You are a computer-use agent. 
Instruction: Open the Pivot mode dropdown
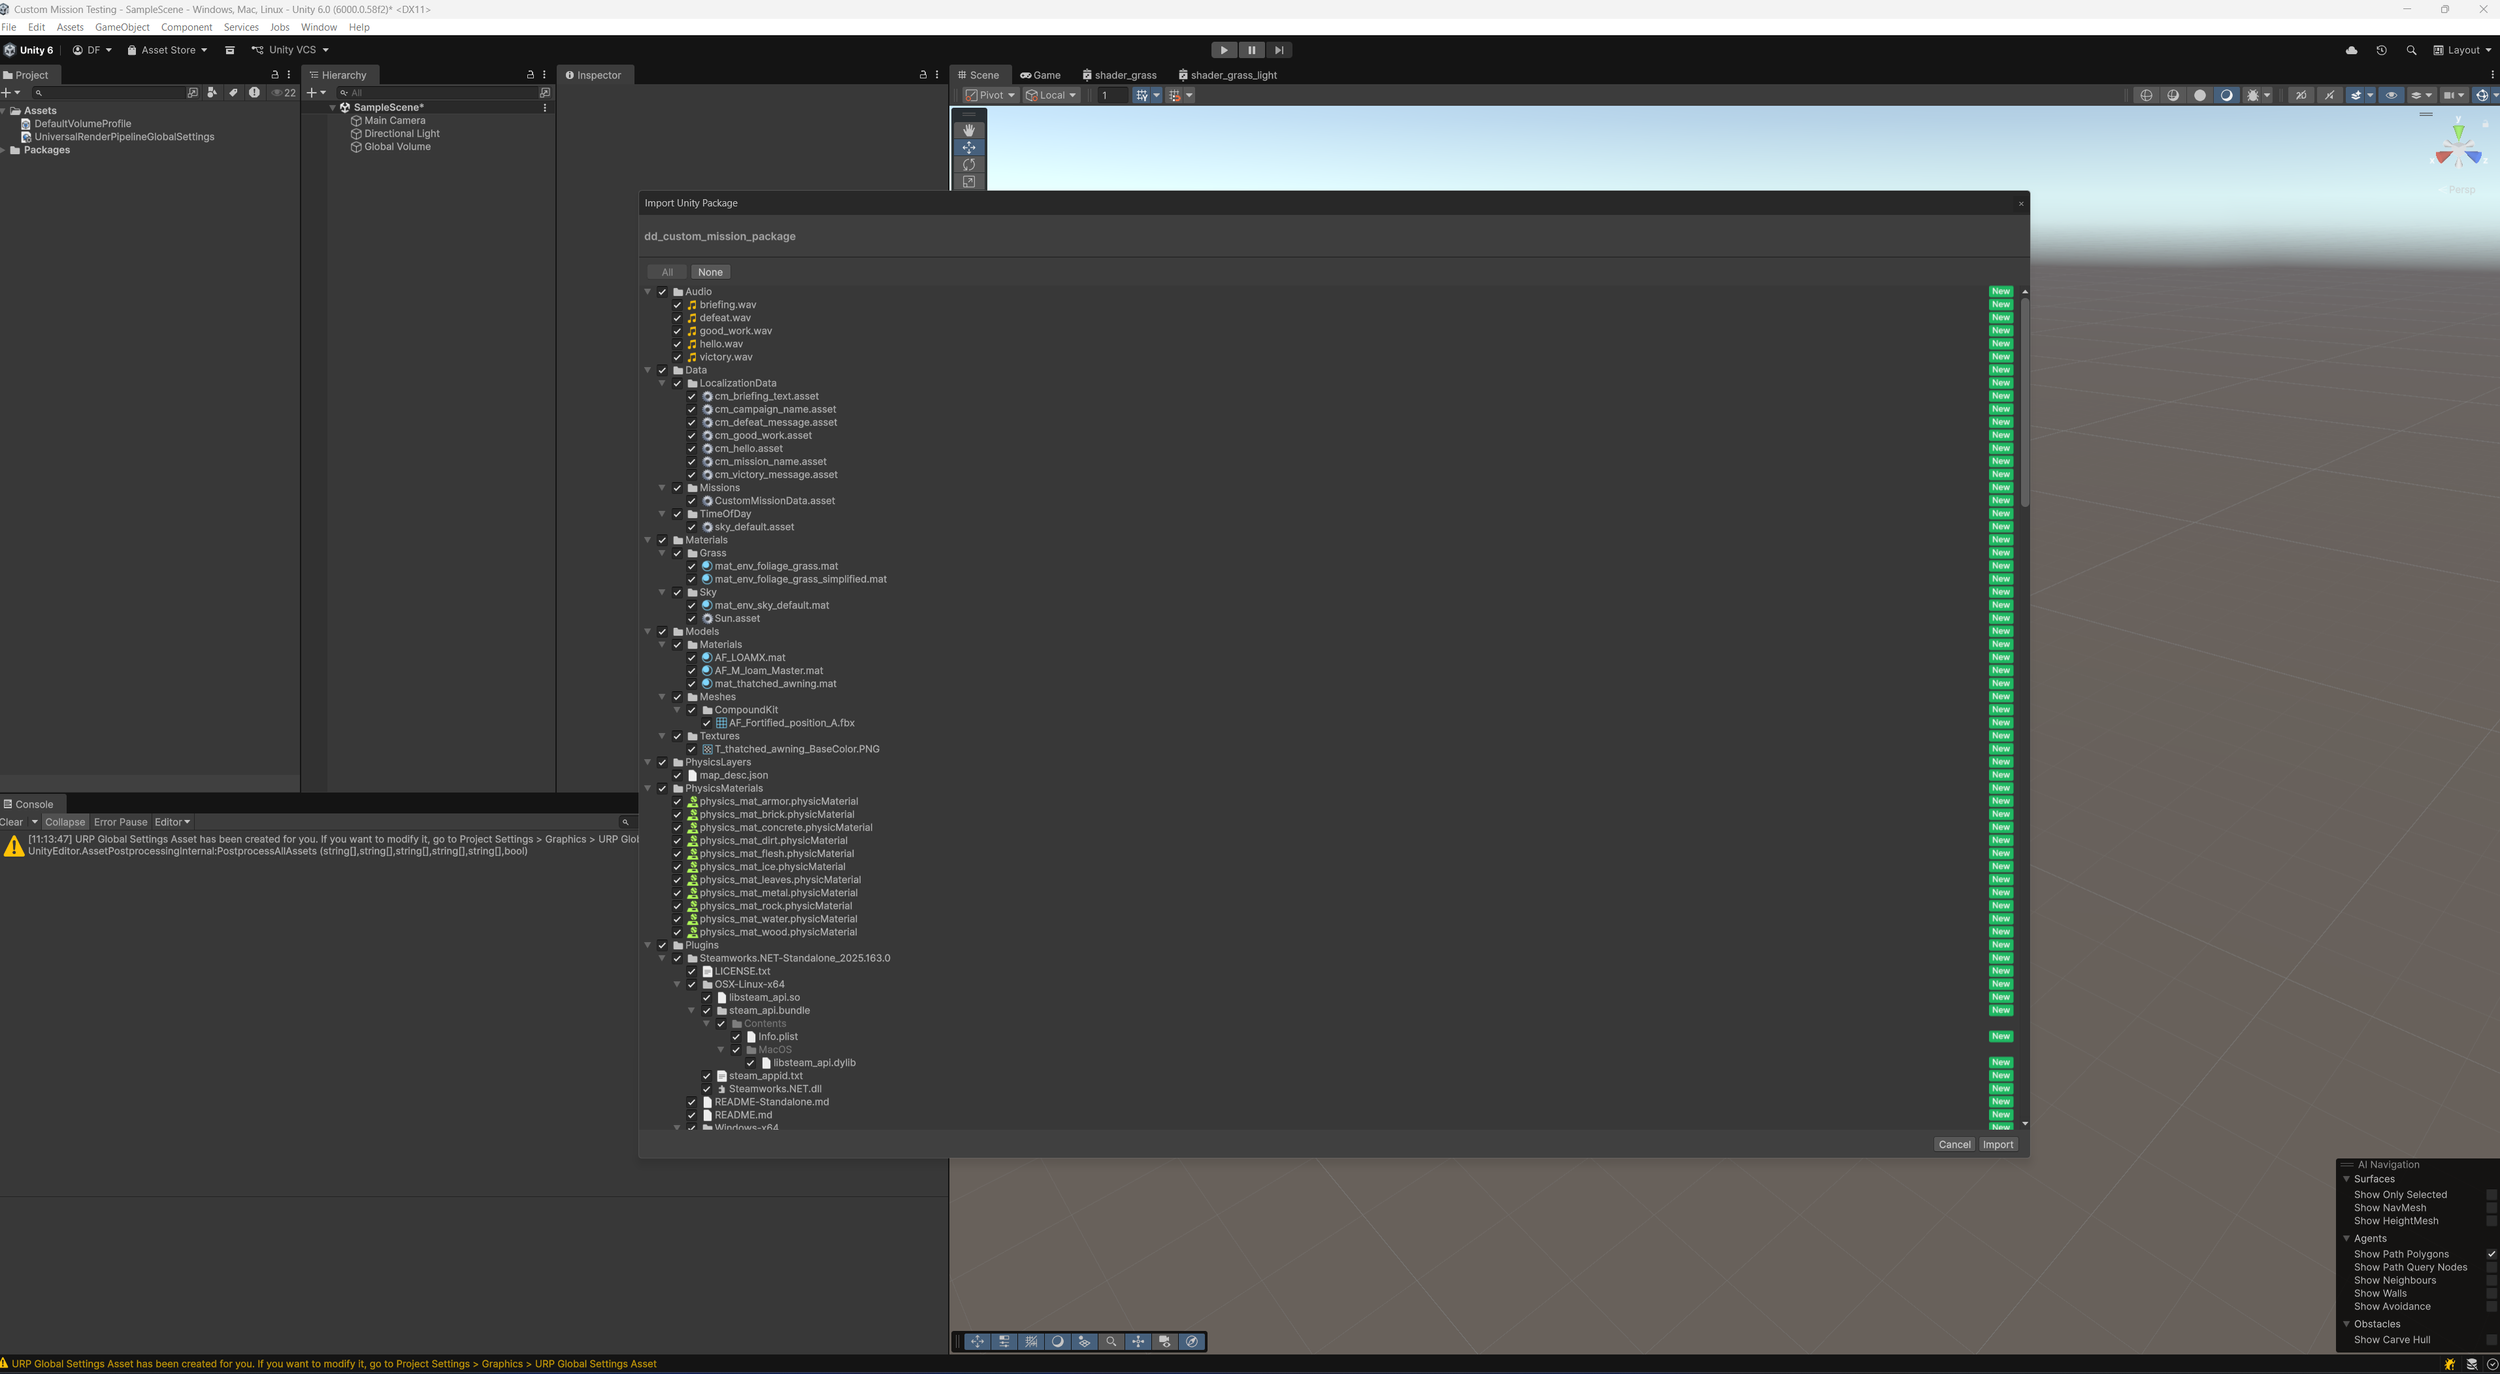pyautogui.click(x=990, y=95)
